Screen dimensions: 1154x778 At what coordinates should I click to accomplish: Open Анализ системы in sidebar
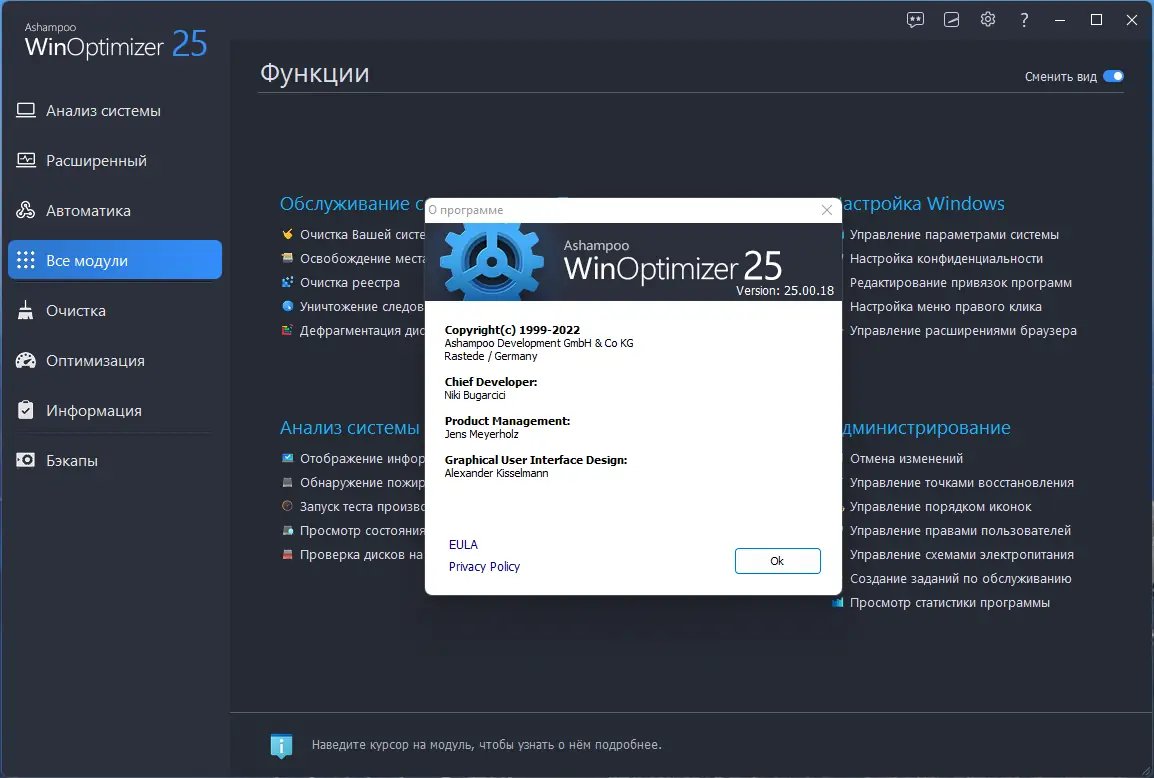(x=115, y=110)
